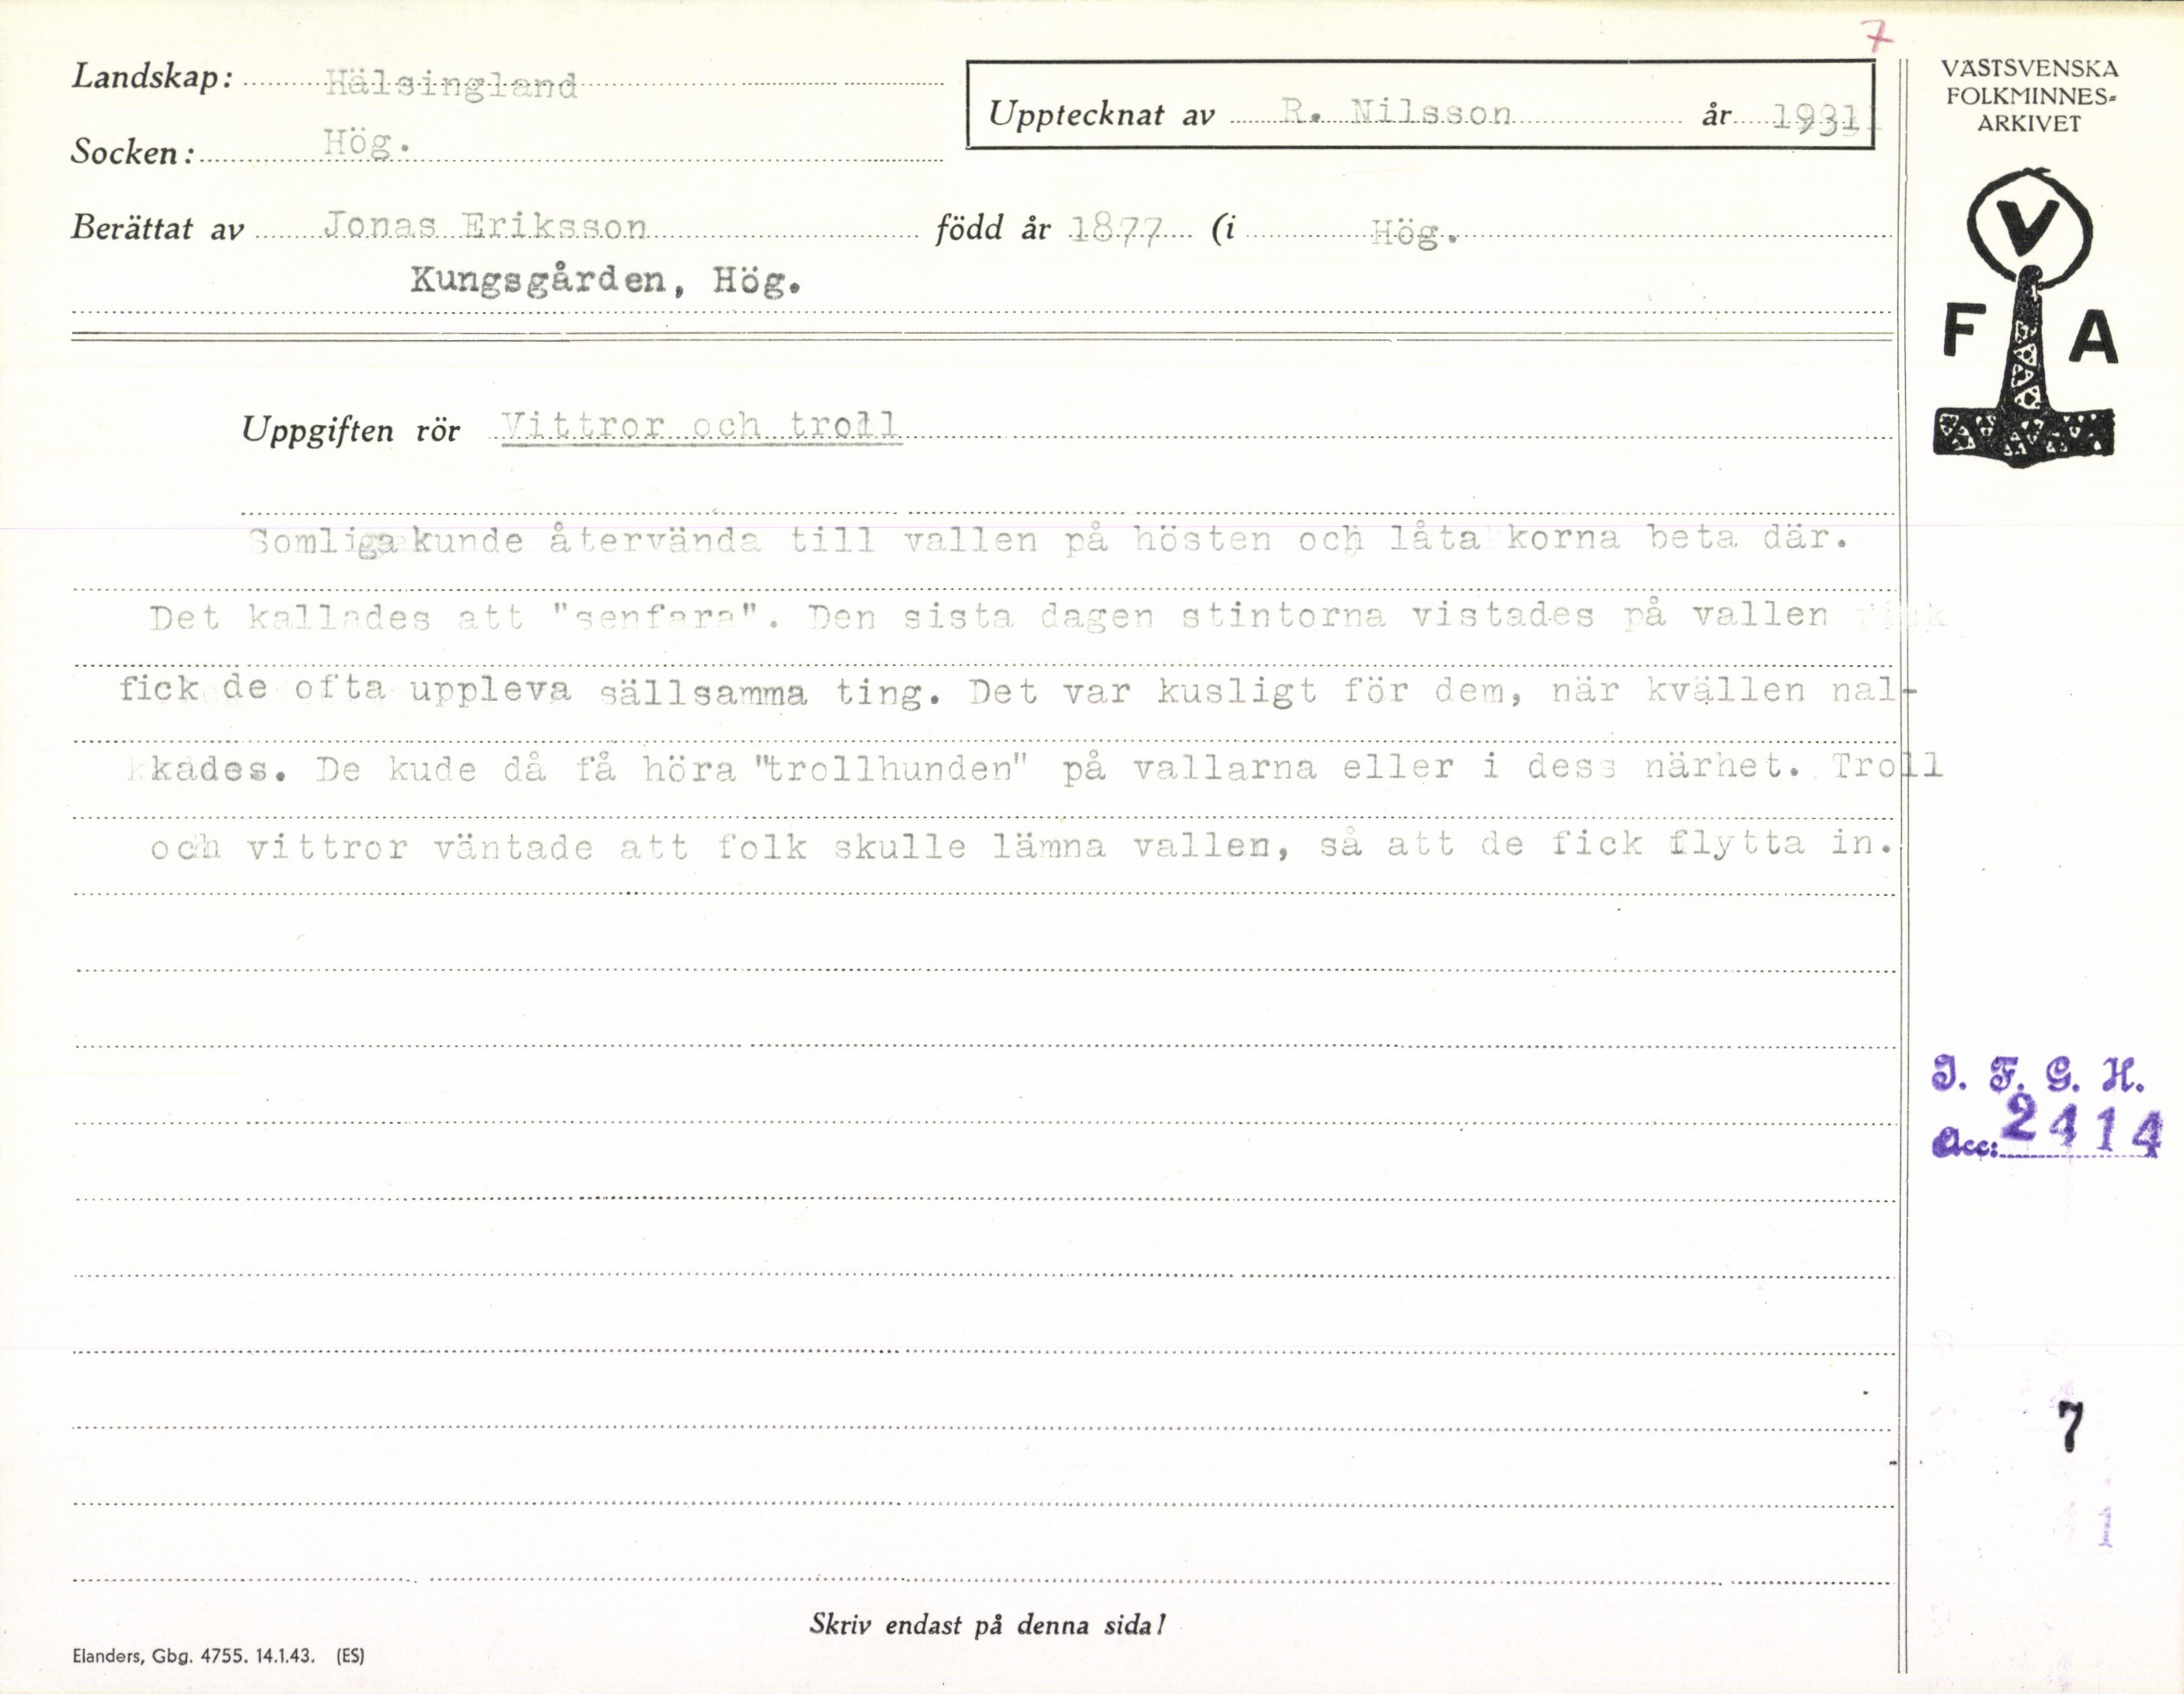Click the narrator name Jonas Eriksson
This screenshot has height=1694, width=2184.
(486, 227)
